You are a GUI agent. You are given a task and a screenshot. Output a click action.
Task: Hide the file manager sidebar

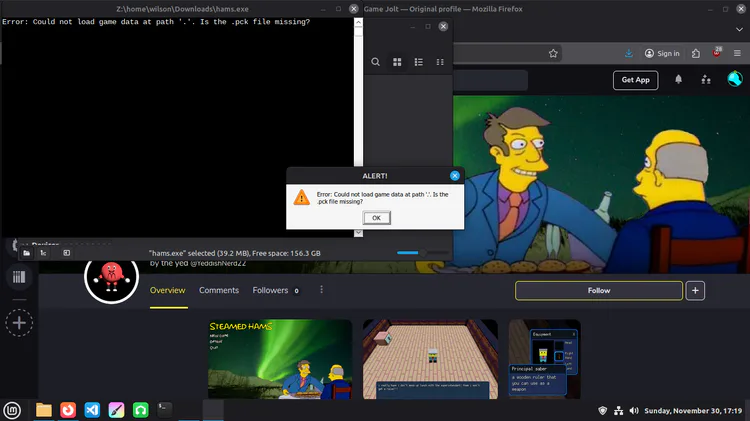[66, 253]
